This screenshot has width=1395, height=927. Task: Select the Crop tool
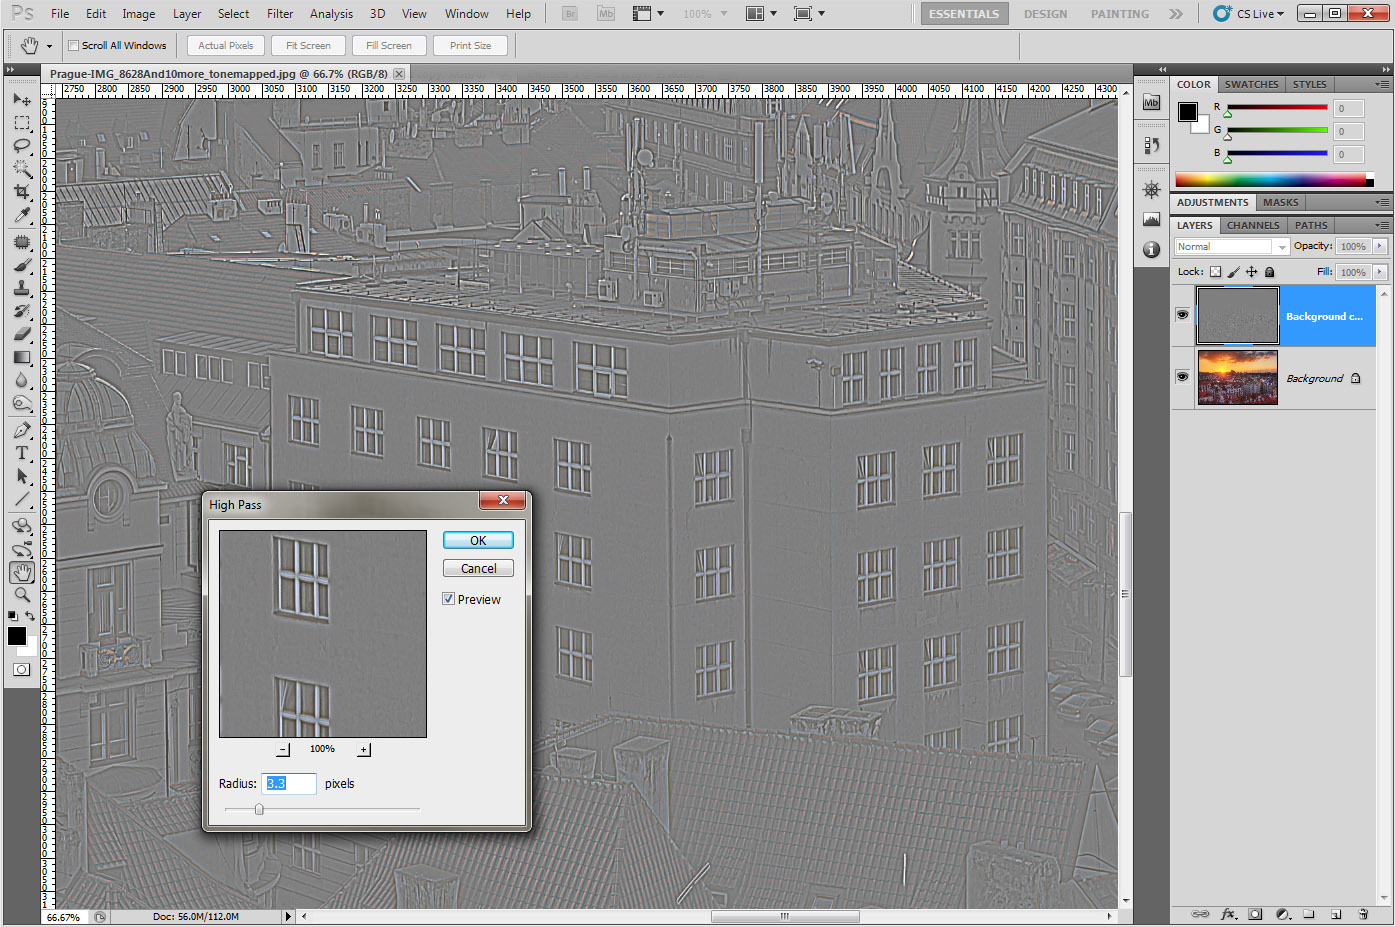tap(21, 192)
